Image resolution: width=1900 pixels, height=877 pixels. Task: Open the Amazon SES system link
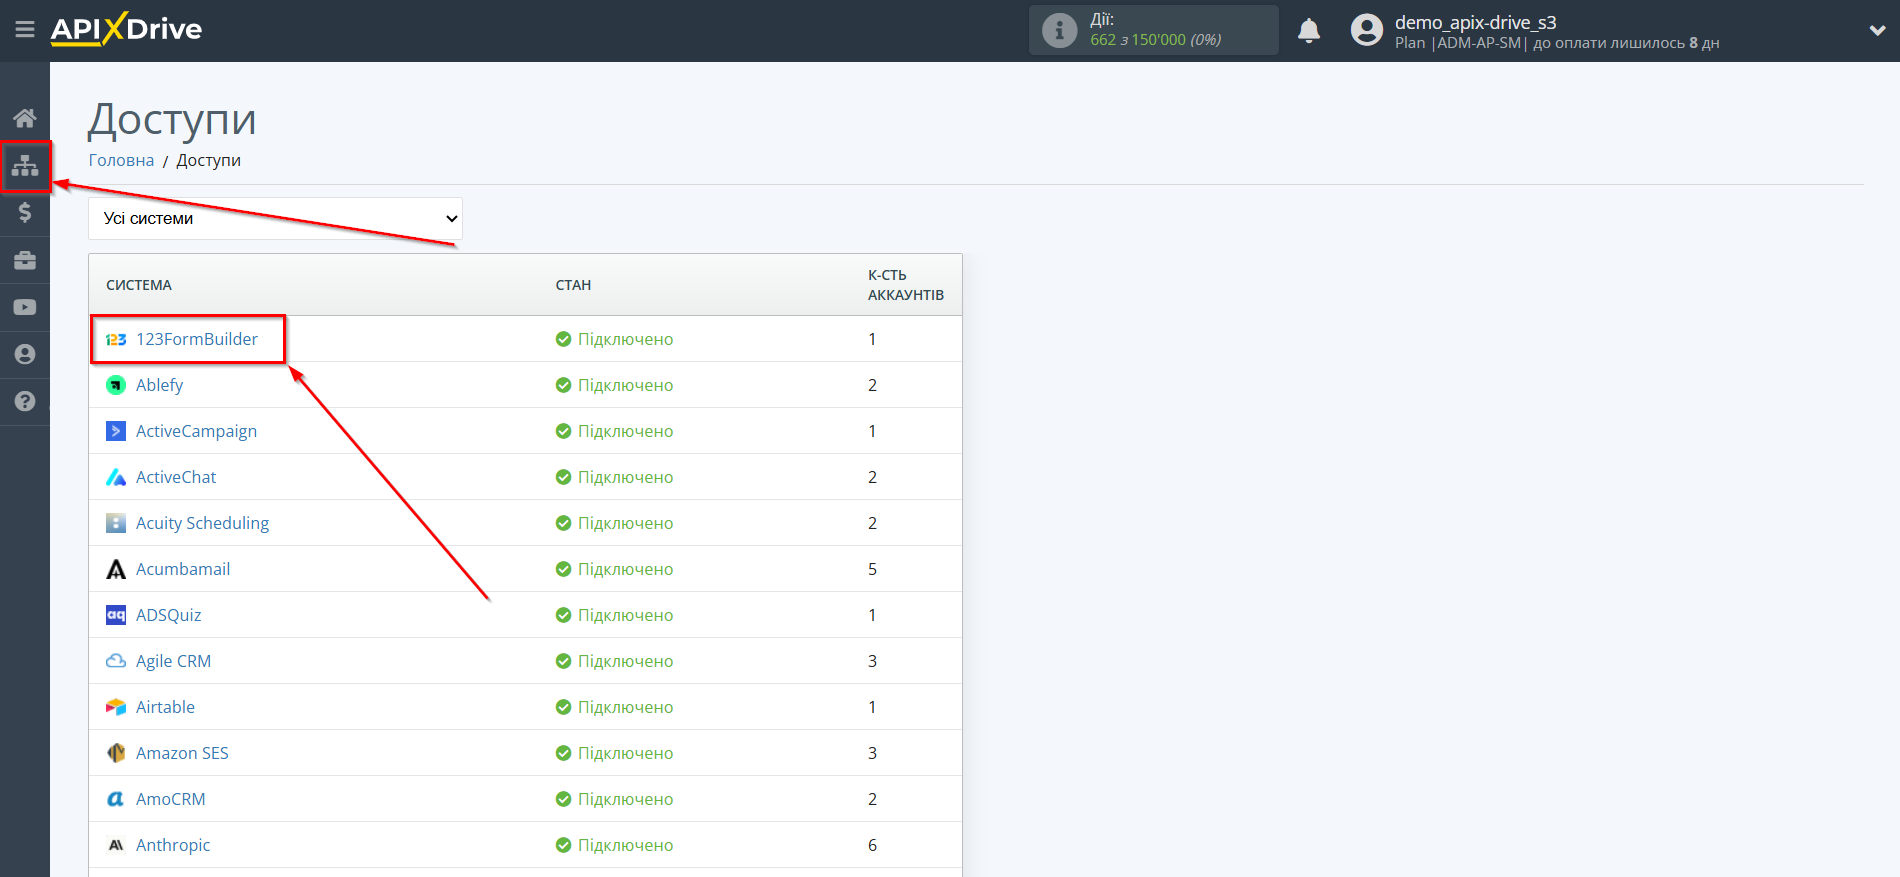[182, 753]
